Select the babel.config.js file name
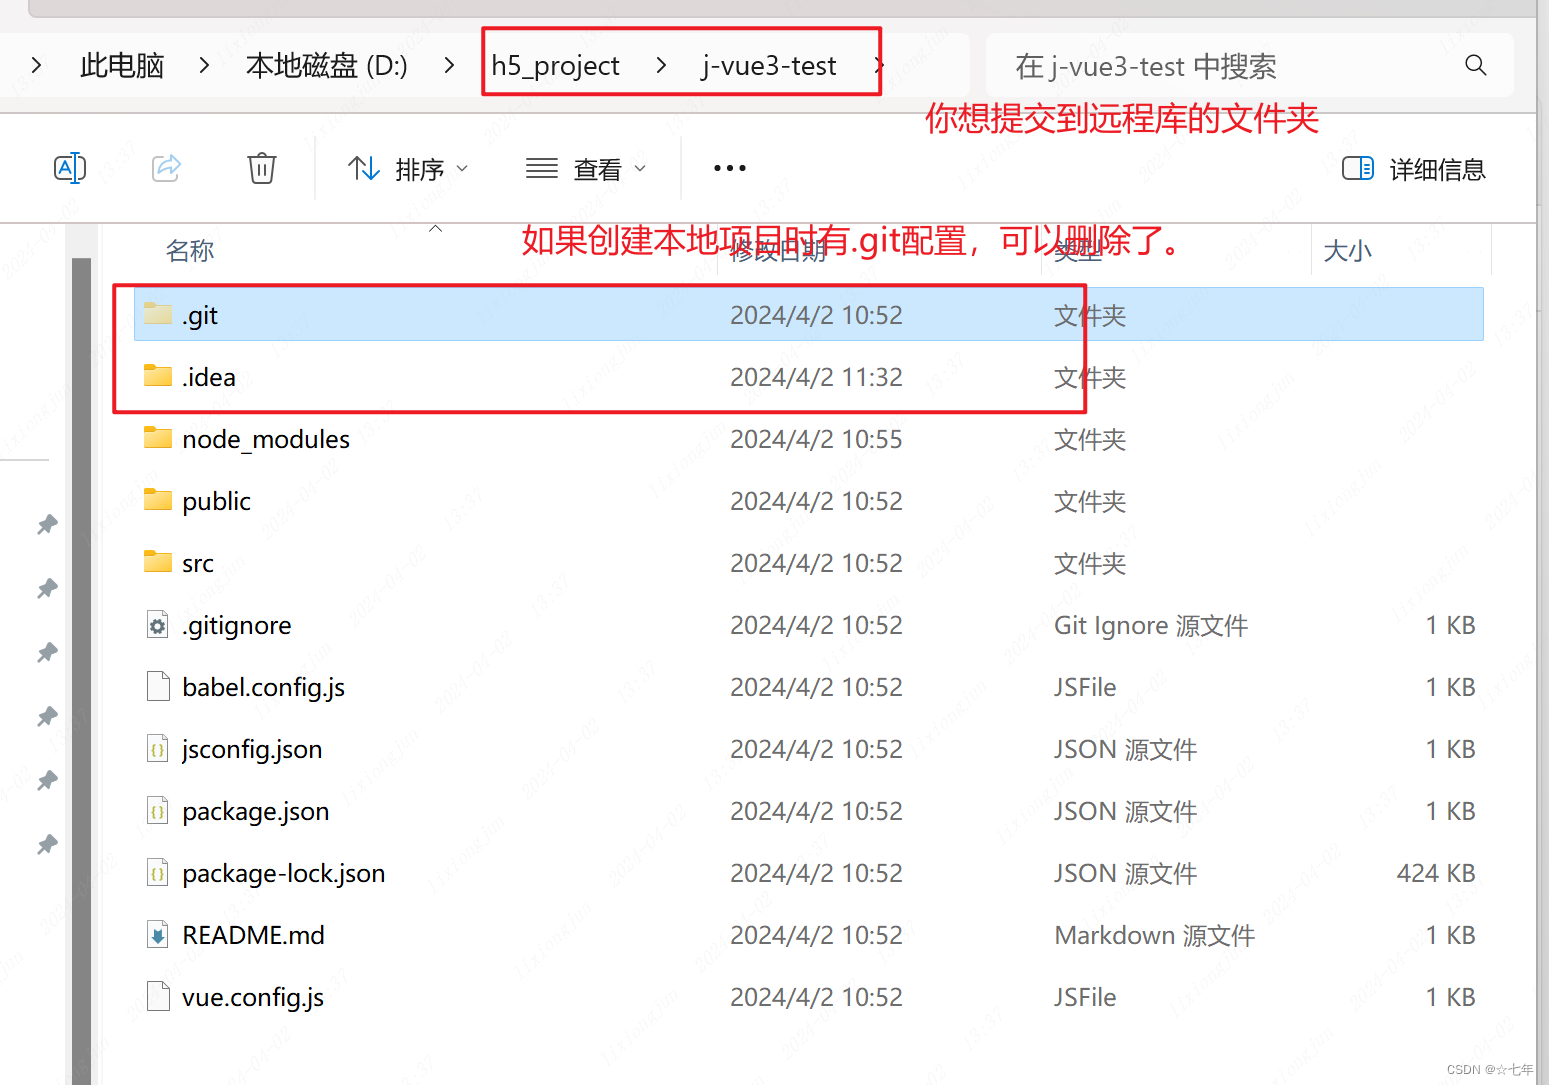Screen dimensions: 1549x1085 (x=263, y=688)
